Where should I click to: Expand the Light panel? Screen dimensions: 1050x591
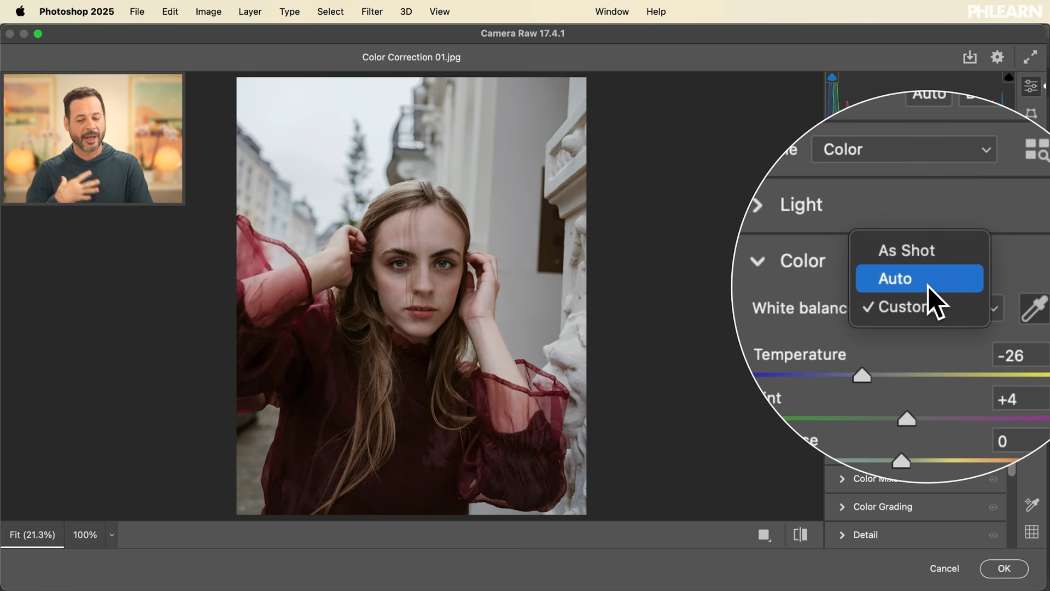tap(757, 205)
